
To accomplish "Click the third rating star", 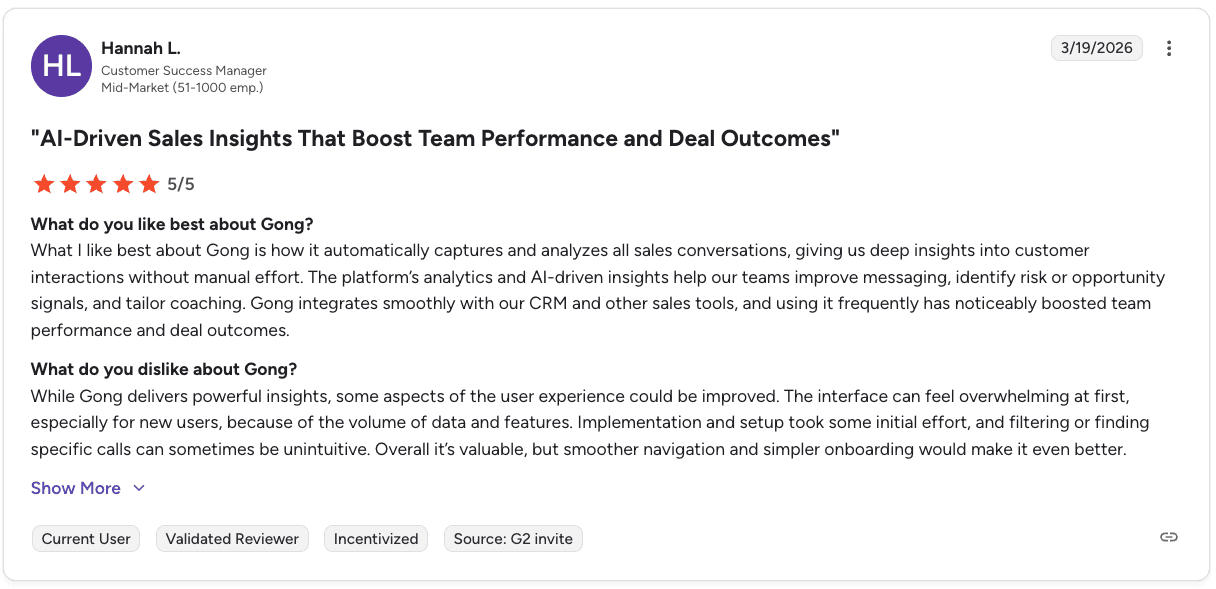I will [x=96, y=184].
